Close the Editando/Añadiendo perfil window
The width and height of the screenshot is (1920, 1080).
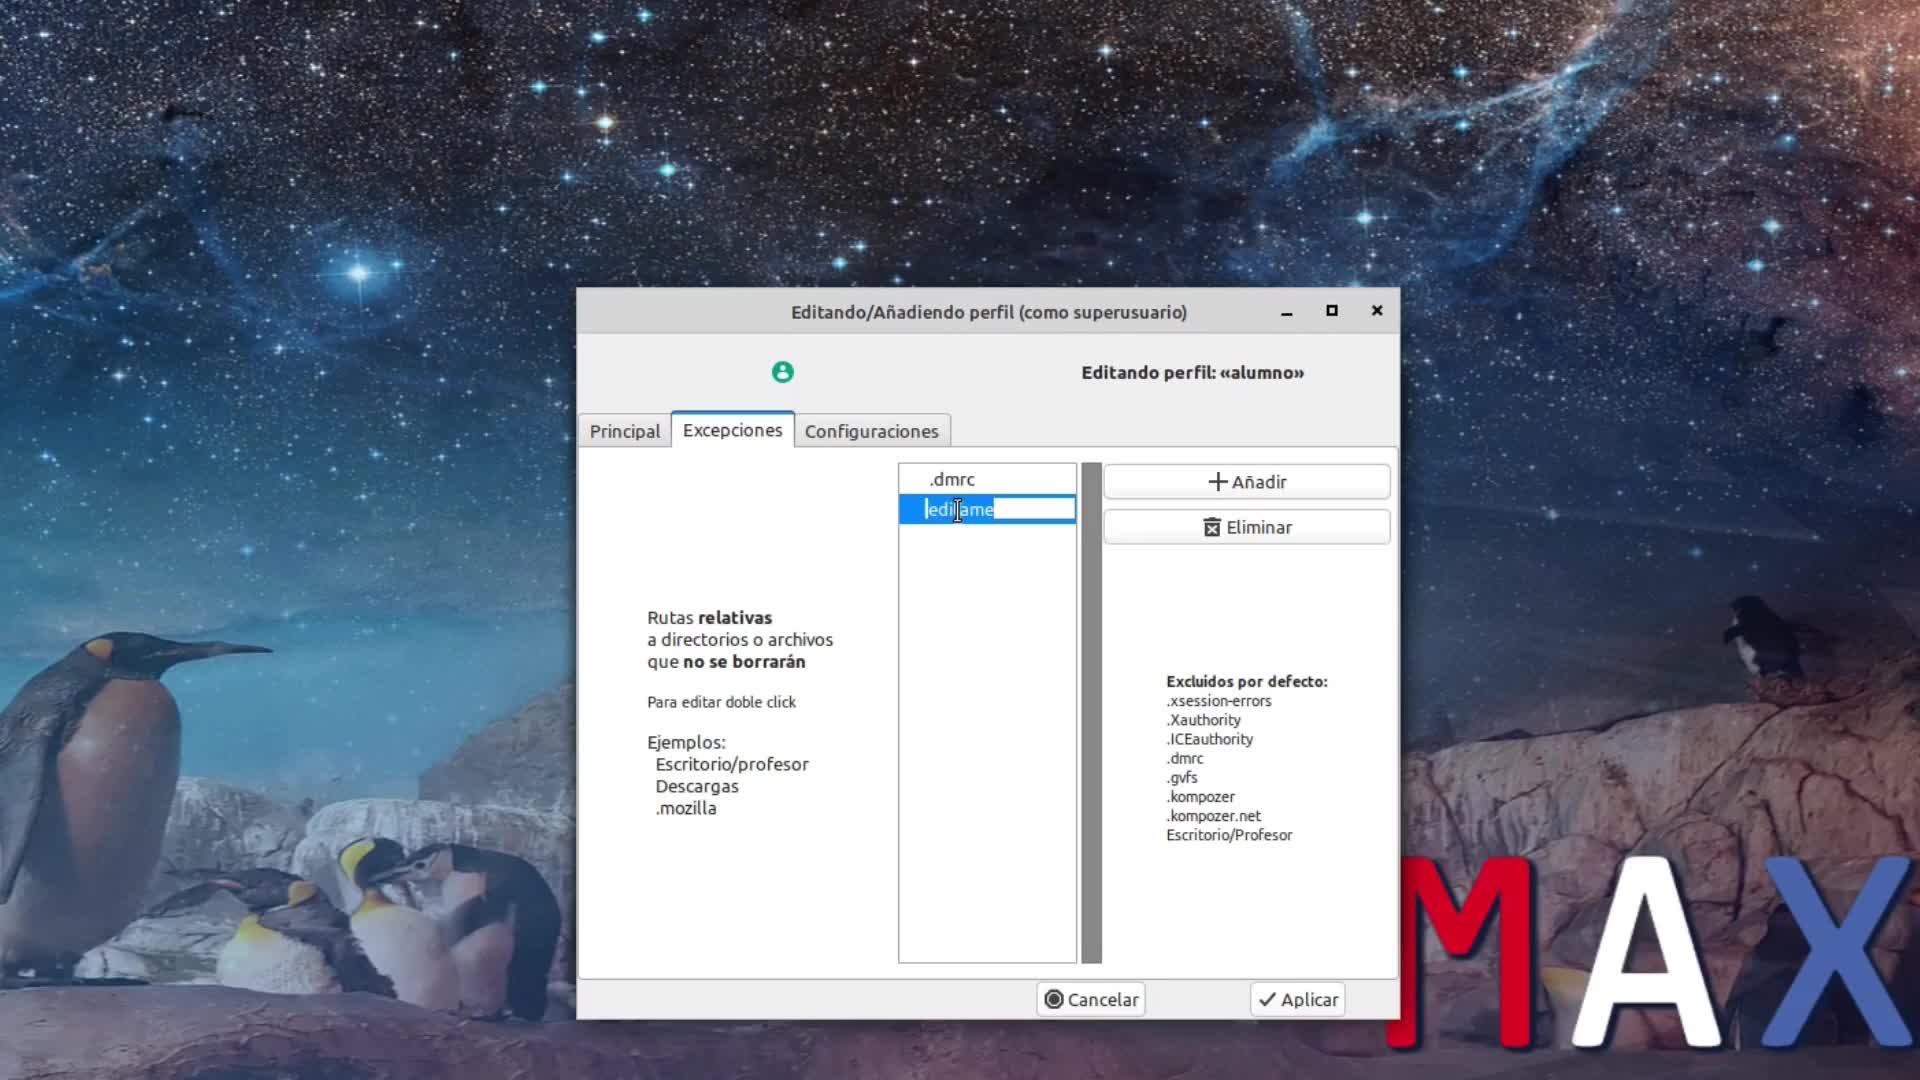pyautogui.click(x=1377, y=311)
